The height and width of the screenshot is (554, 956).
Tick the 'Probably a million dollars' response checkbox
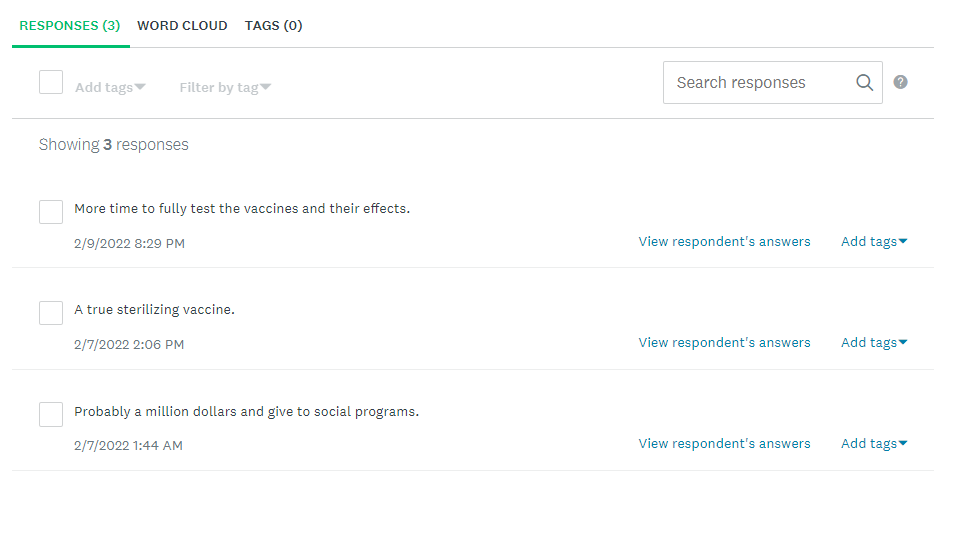[51, 414]
